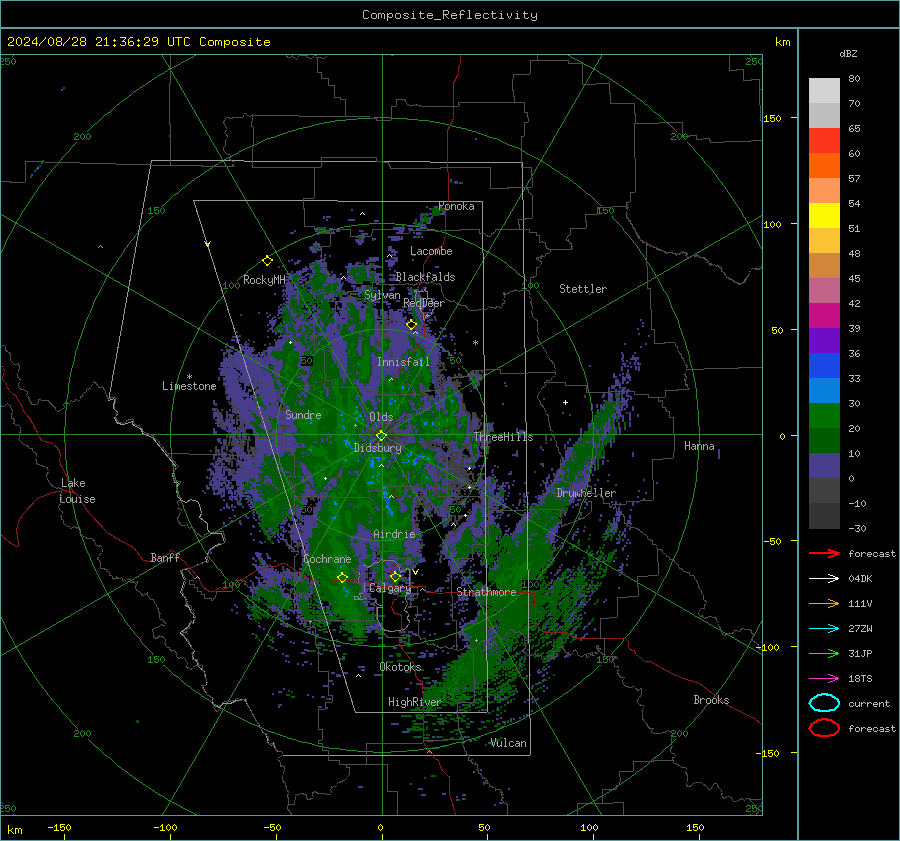The height and width of the screenshot is (841, 900).
Task: Click the cyan current ellipse icon
Action: (824, 703)
